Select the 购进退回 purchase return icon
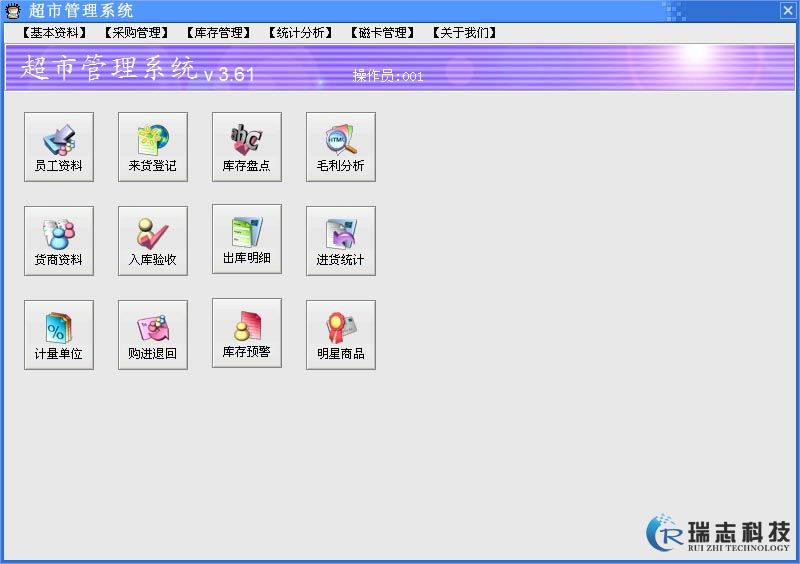The width and height of the screenshot is (800, 564). [x=153, y=335]
